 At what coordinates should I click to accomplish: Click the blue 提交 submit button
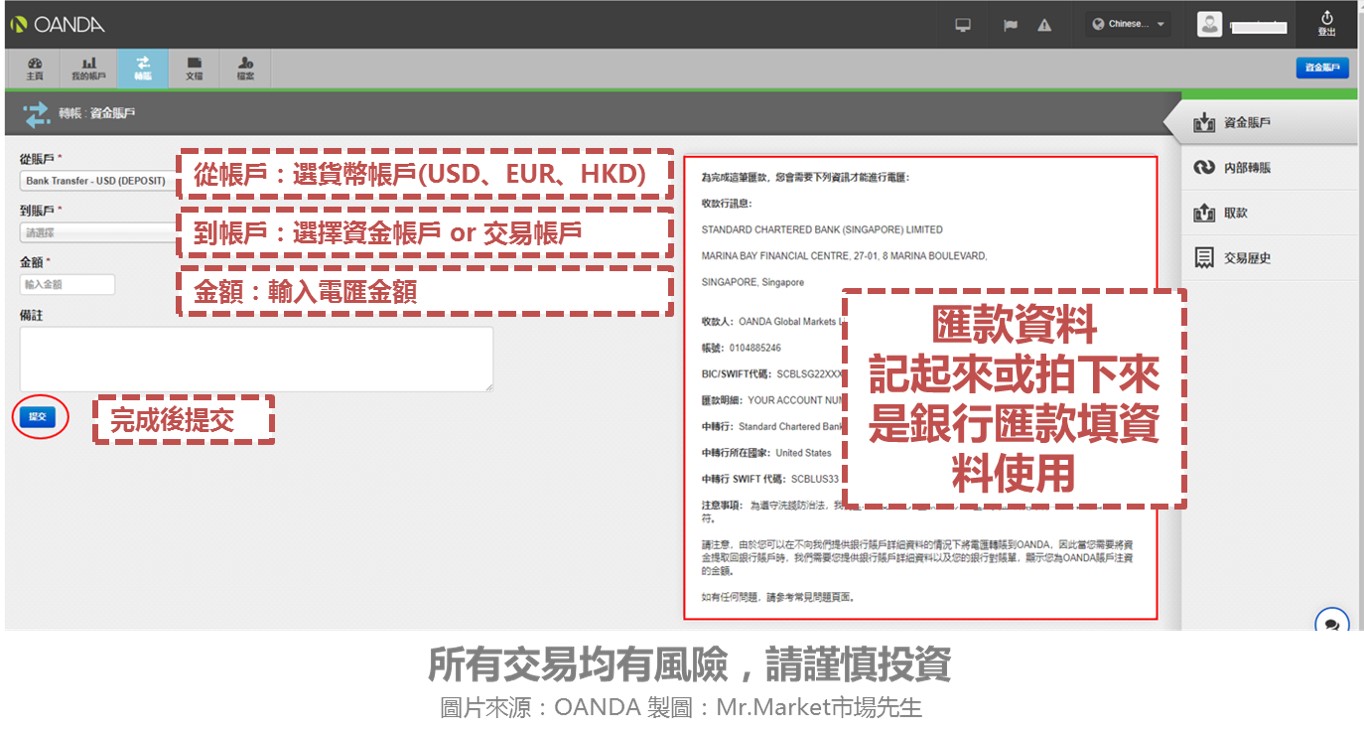(37, 416)
